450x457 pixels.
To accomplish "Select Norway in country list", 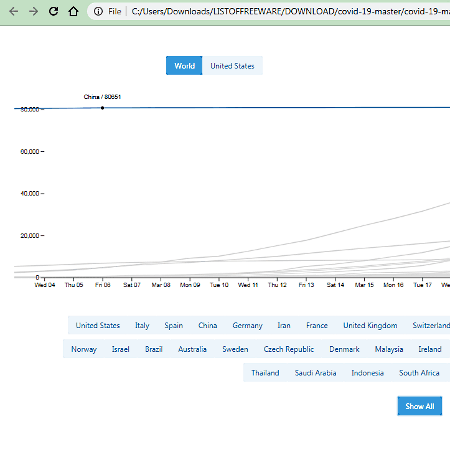I will pyautogui.click(x=84, y=349).
